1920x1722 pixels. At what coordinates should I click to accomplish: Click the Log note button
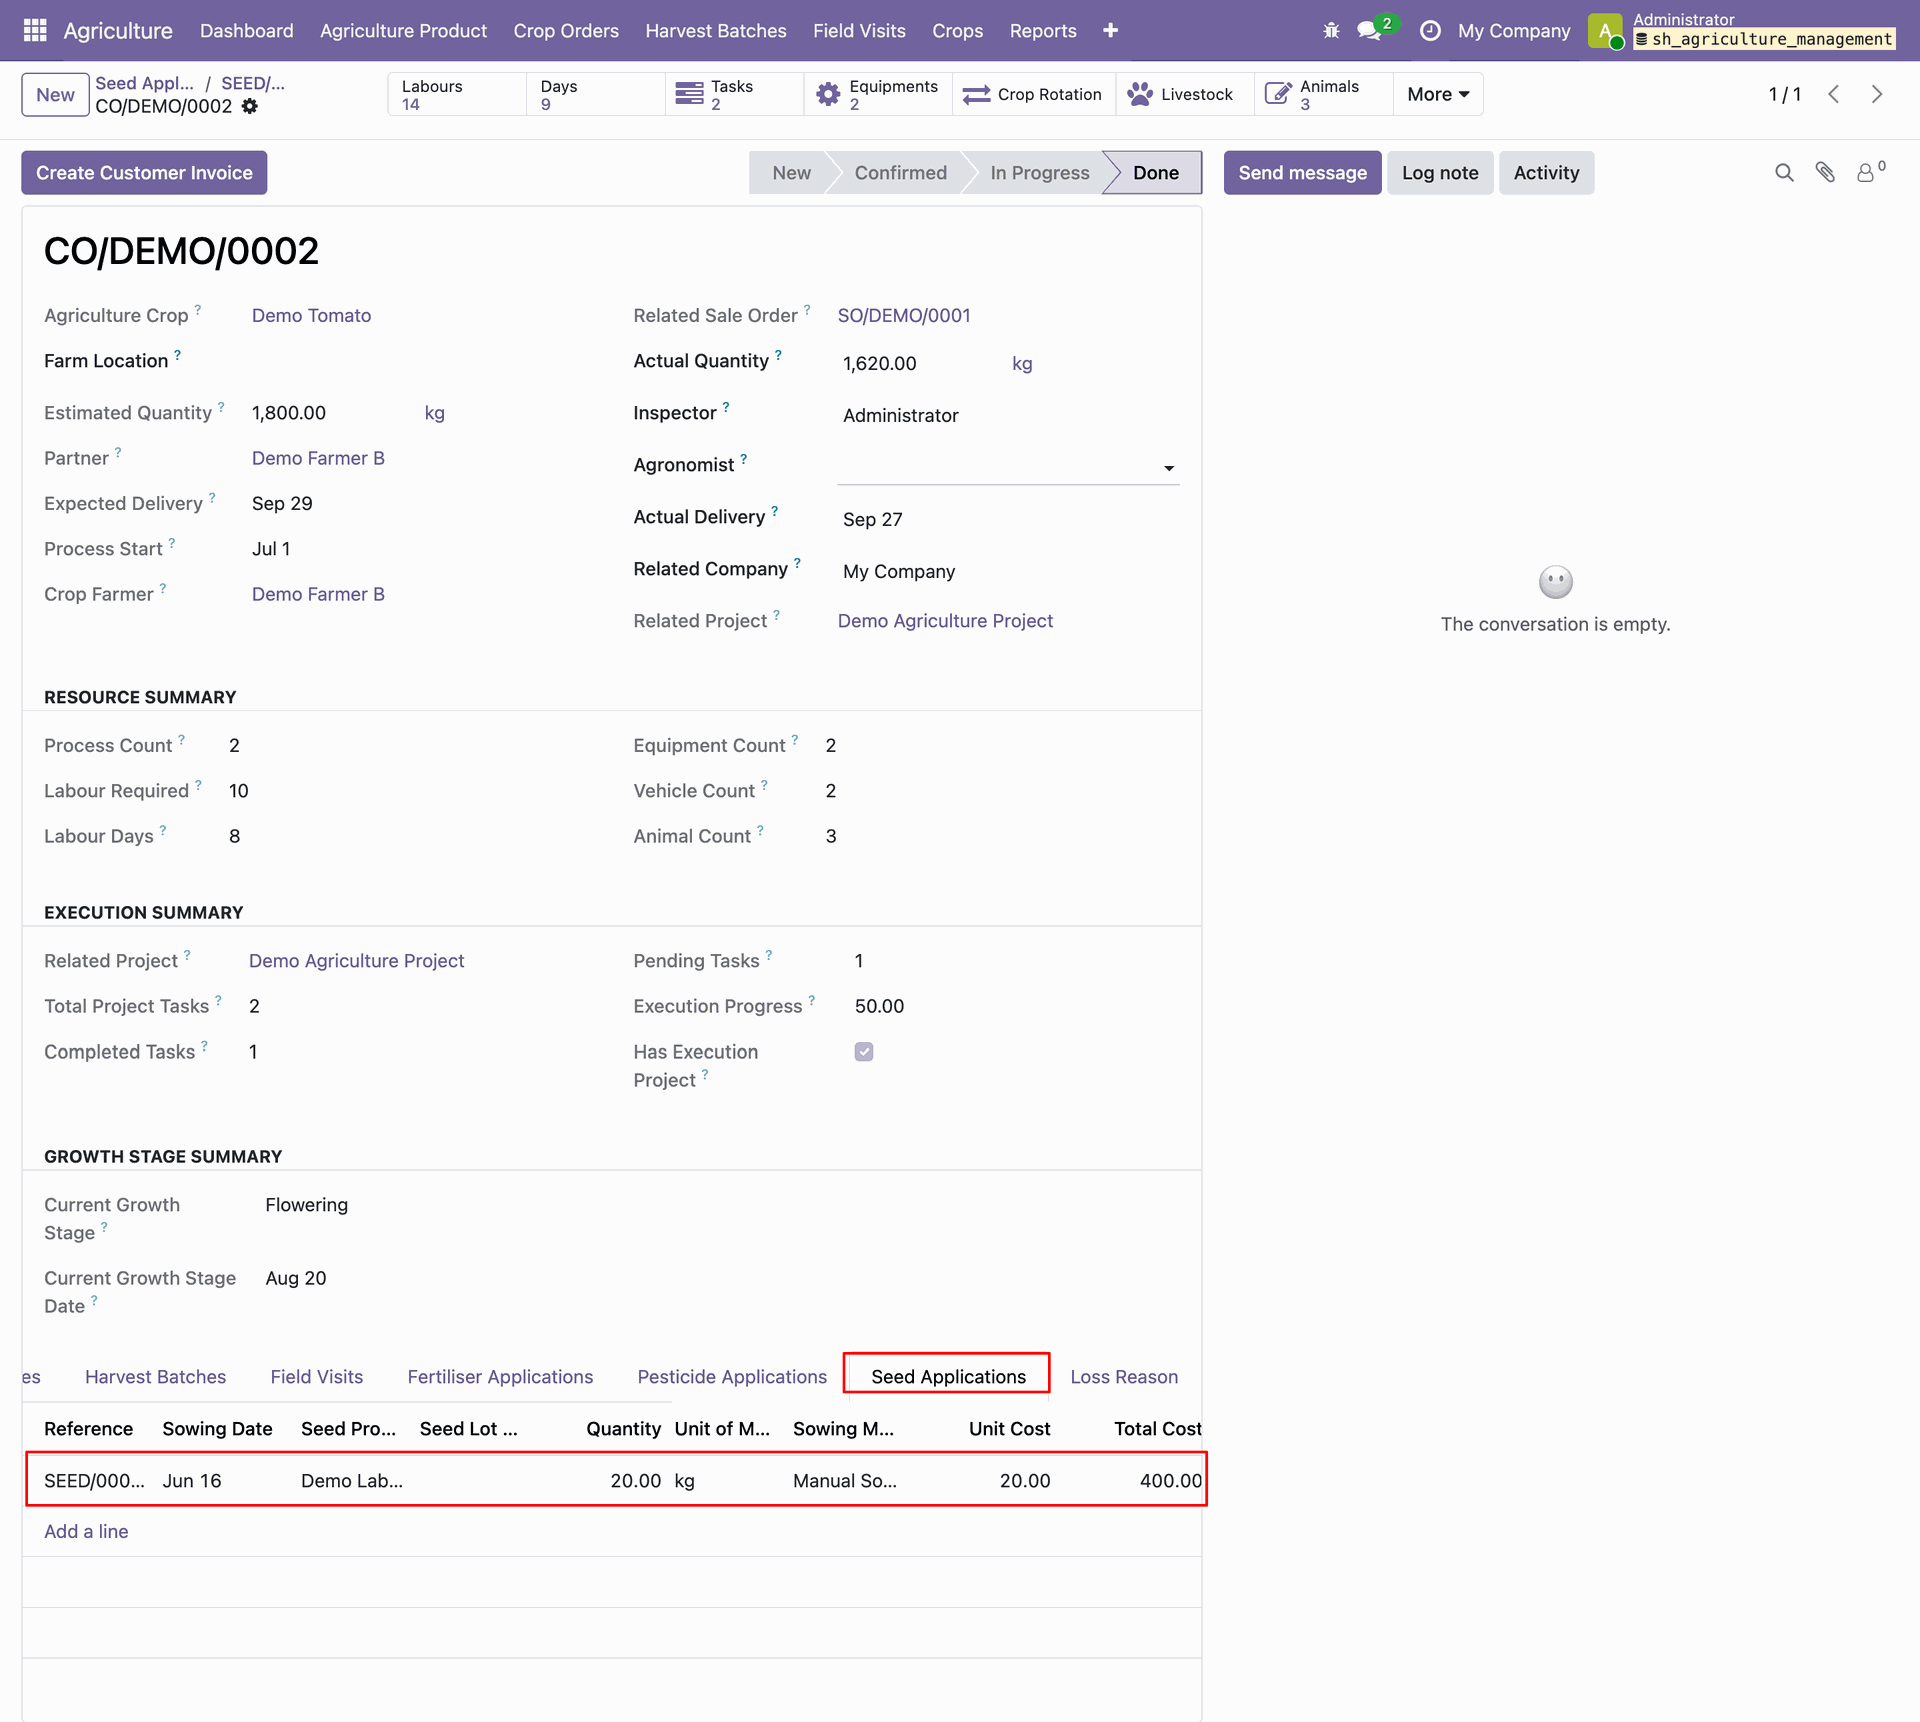1440,173
